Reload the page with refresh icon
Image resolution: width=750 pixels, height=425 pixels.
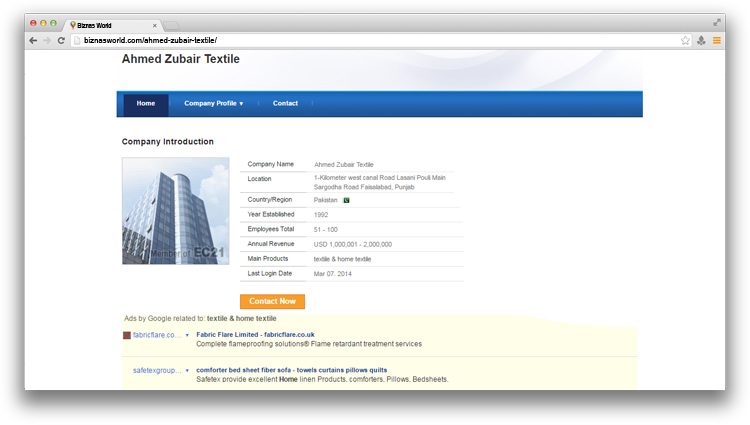tap(61, 41)
